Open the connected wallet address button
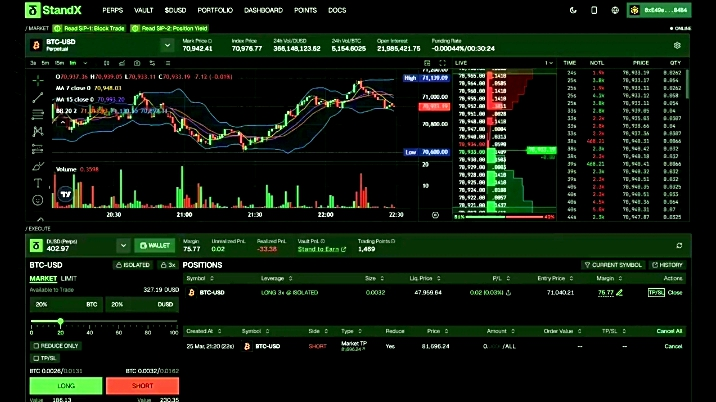The width and height of the screenshot is (716, 402). [x=659, y=10]
